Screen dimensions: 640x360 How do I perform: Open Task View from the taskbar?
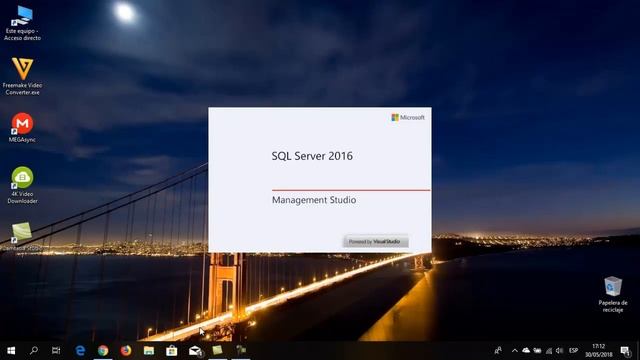pyautogui.click(x=56, y=351)
